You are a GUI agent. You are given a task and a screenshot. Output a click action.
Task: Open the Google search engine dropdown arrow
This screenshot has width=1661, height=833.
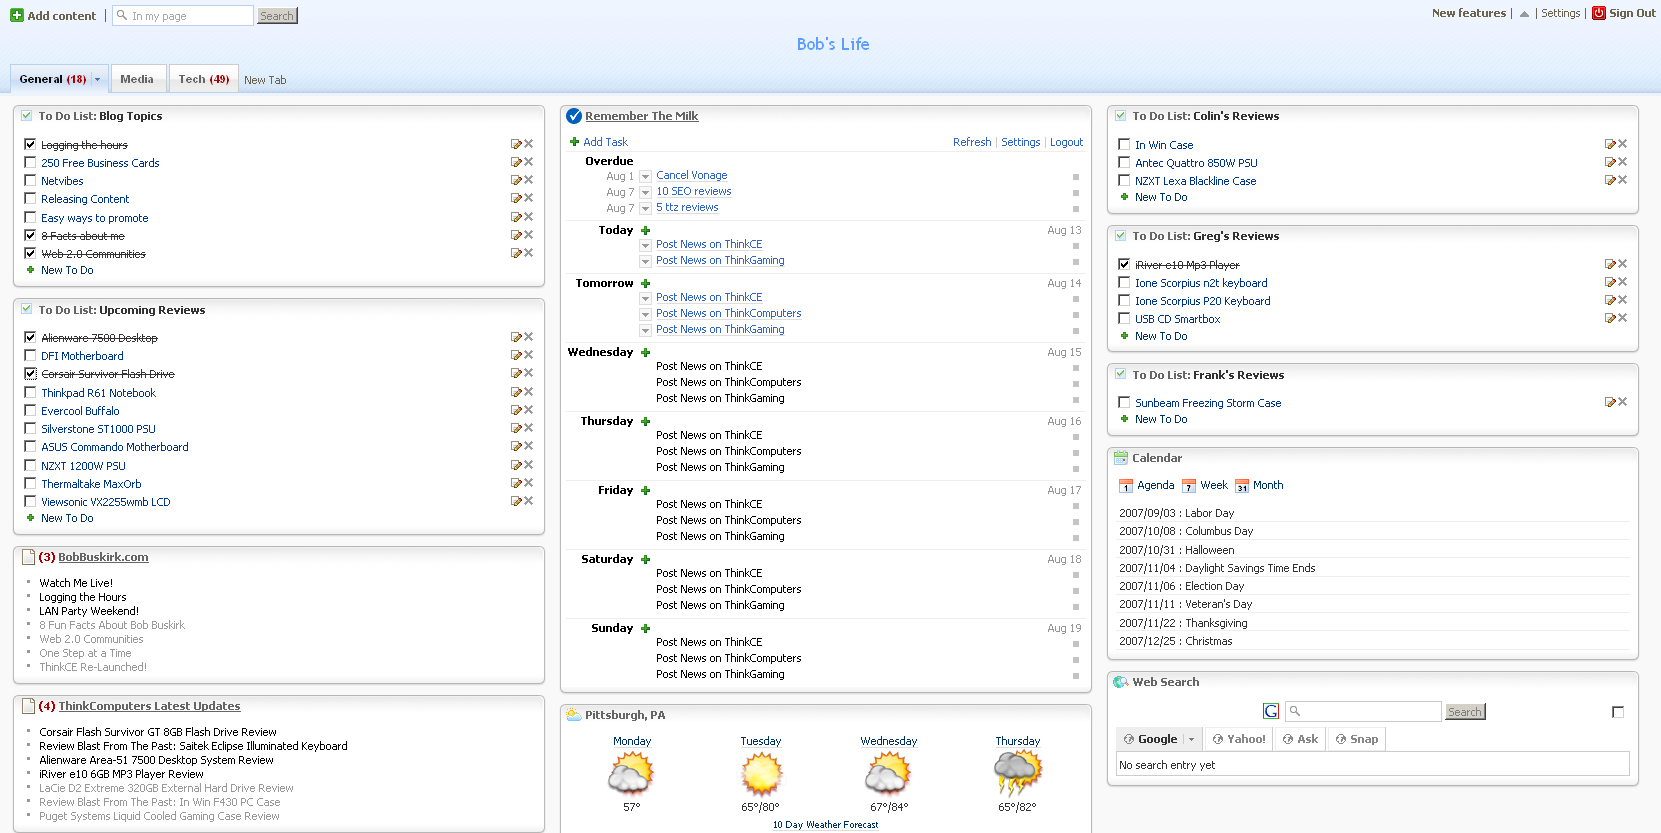1191,740
